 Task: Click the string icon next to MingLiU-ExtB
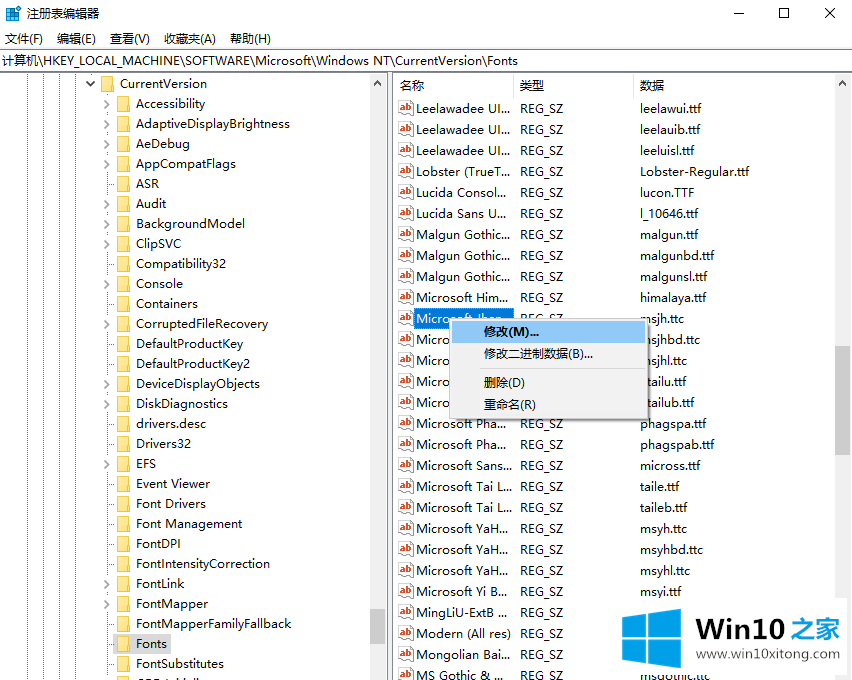[406, 612]
